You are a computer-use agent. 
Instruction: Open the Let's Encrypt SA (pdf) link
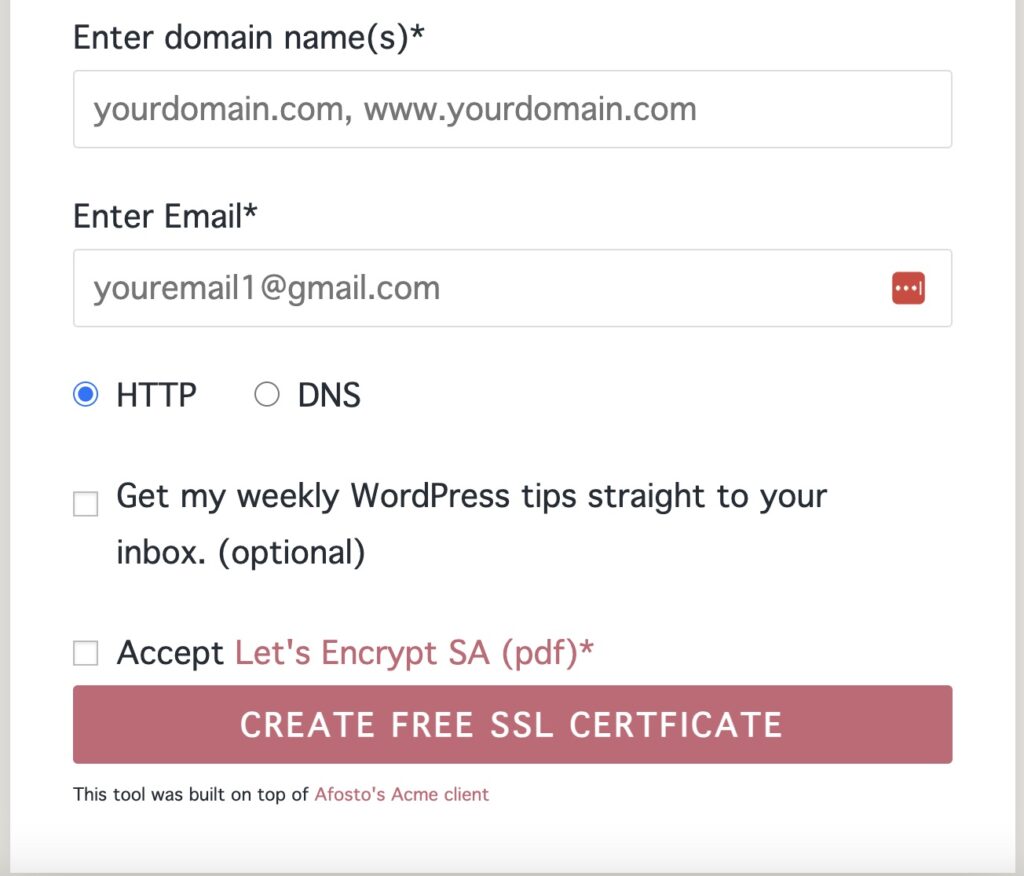click(407, 653)
